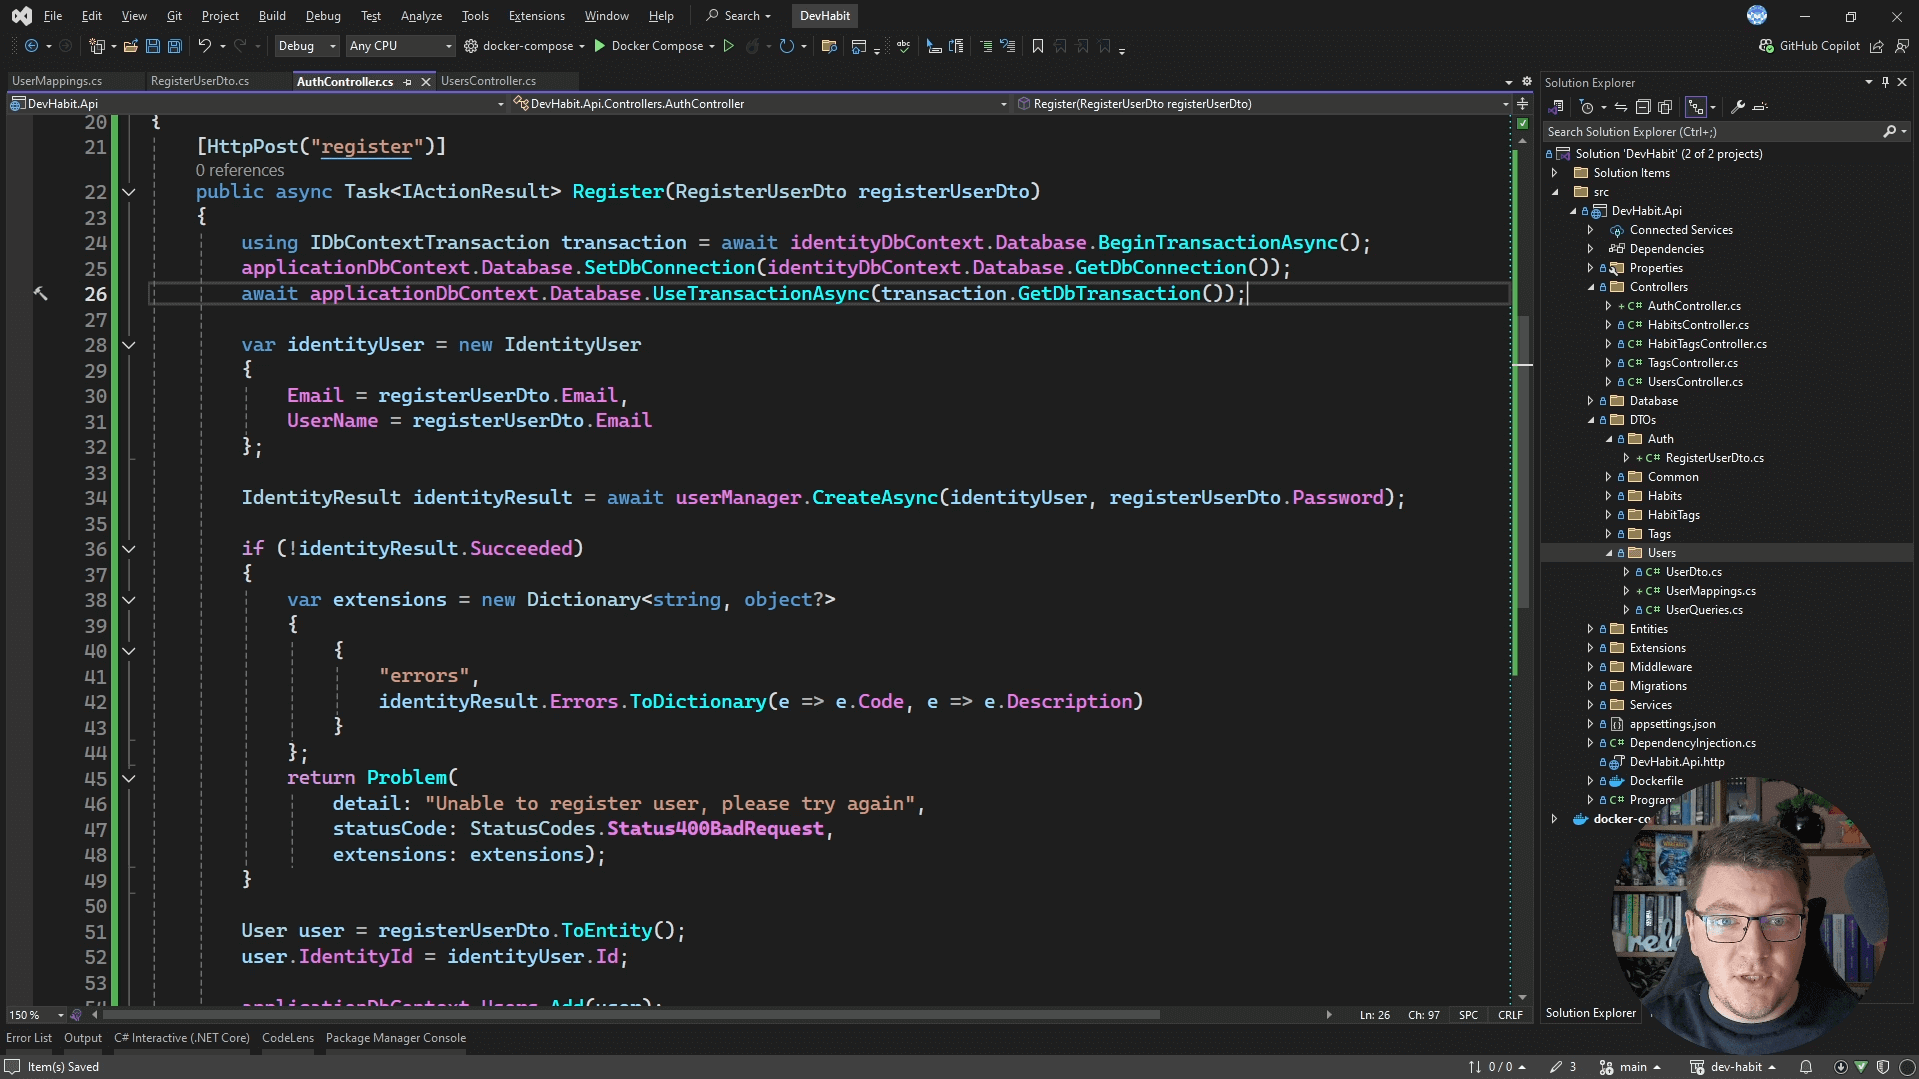Viewport: 1919px width, 1079px height.
Task: Collapse the Controllers folder
Action: coord(1589,287)
